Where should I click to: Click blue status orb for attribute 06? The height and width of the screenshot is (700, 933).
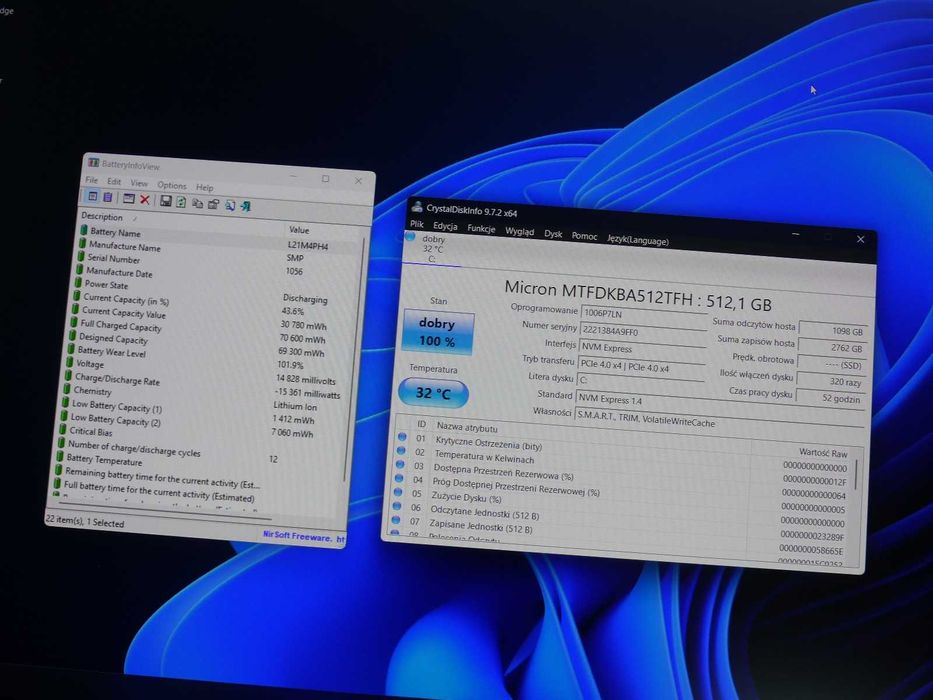[397, 506]
